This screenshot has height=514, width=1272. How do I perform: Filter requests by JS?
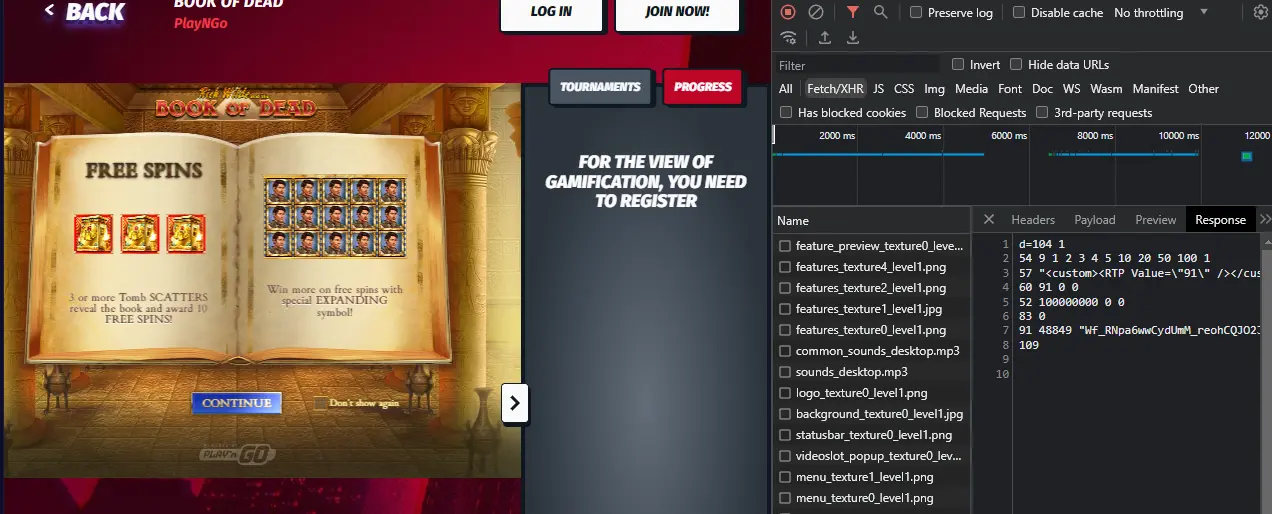coord(878,88)
